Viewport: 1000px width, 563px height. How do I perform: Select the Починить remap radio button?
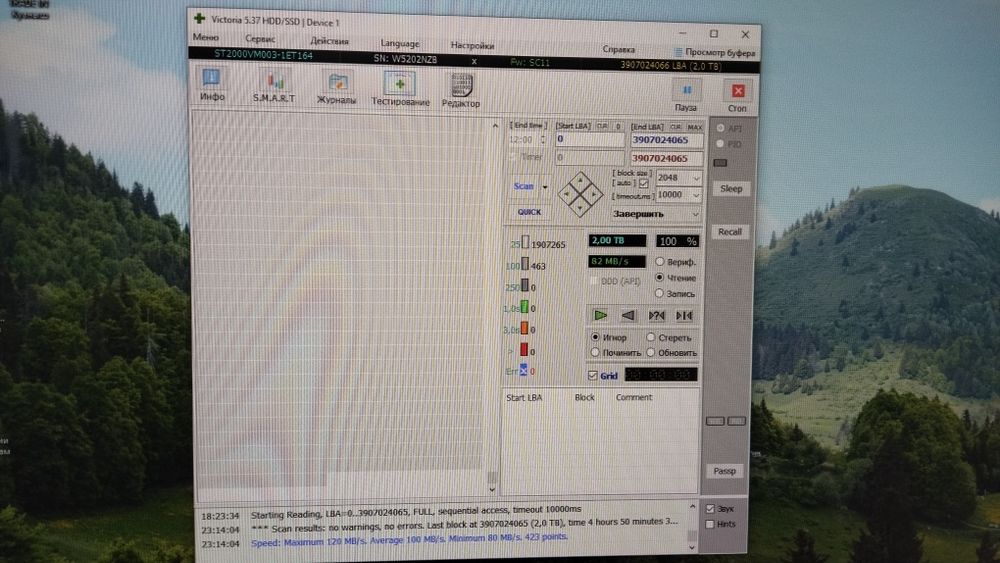tap(595, 352)
